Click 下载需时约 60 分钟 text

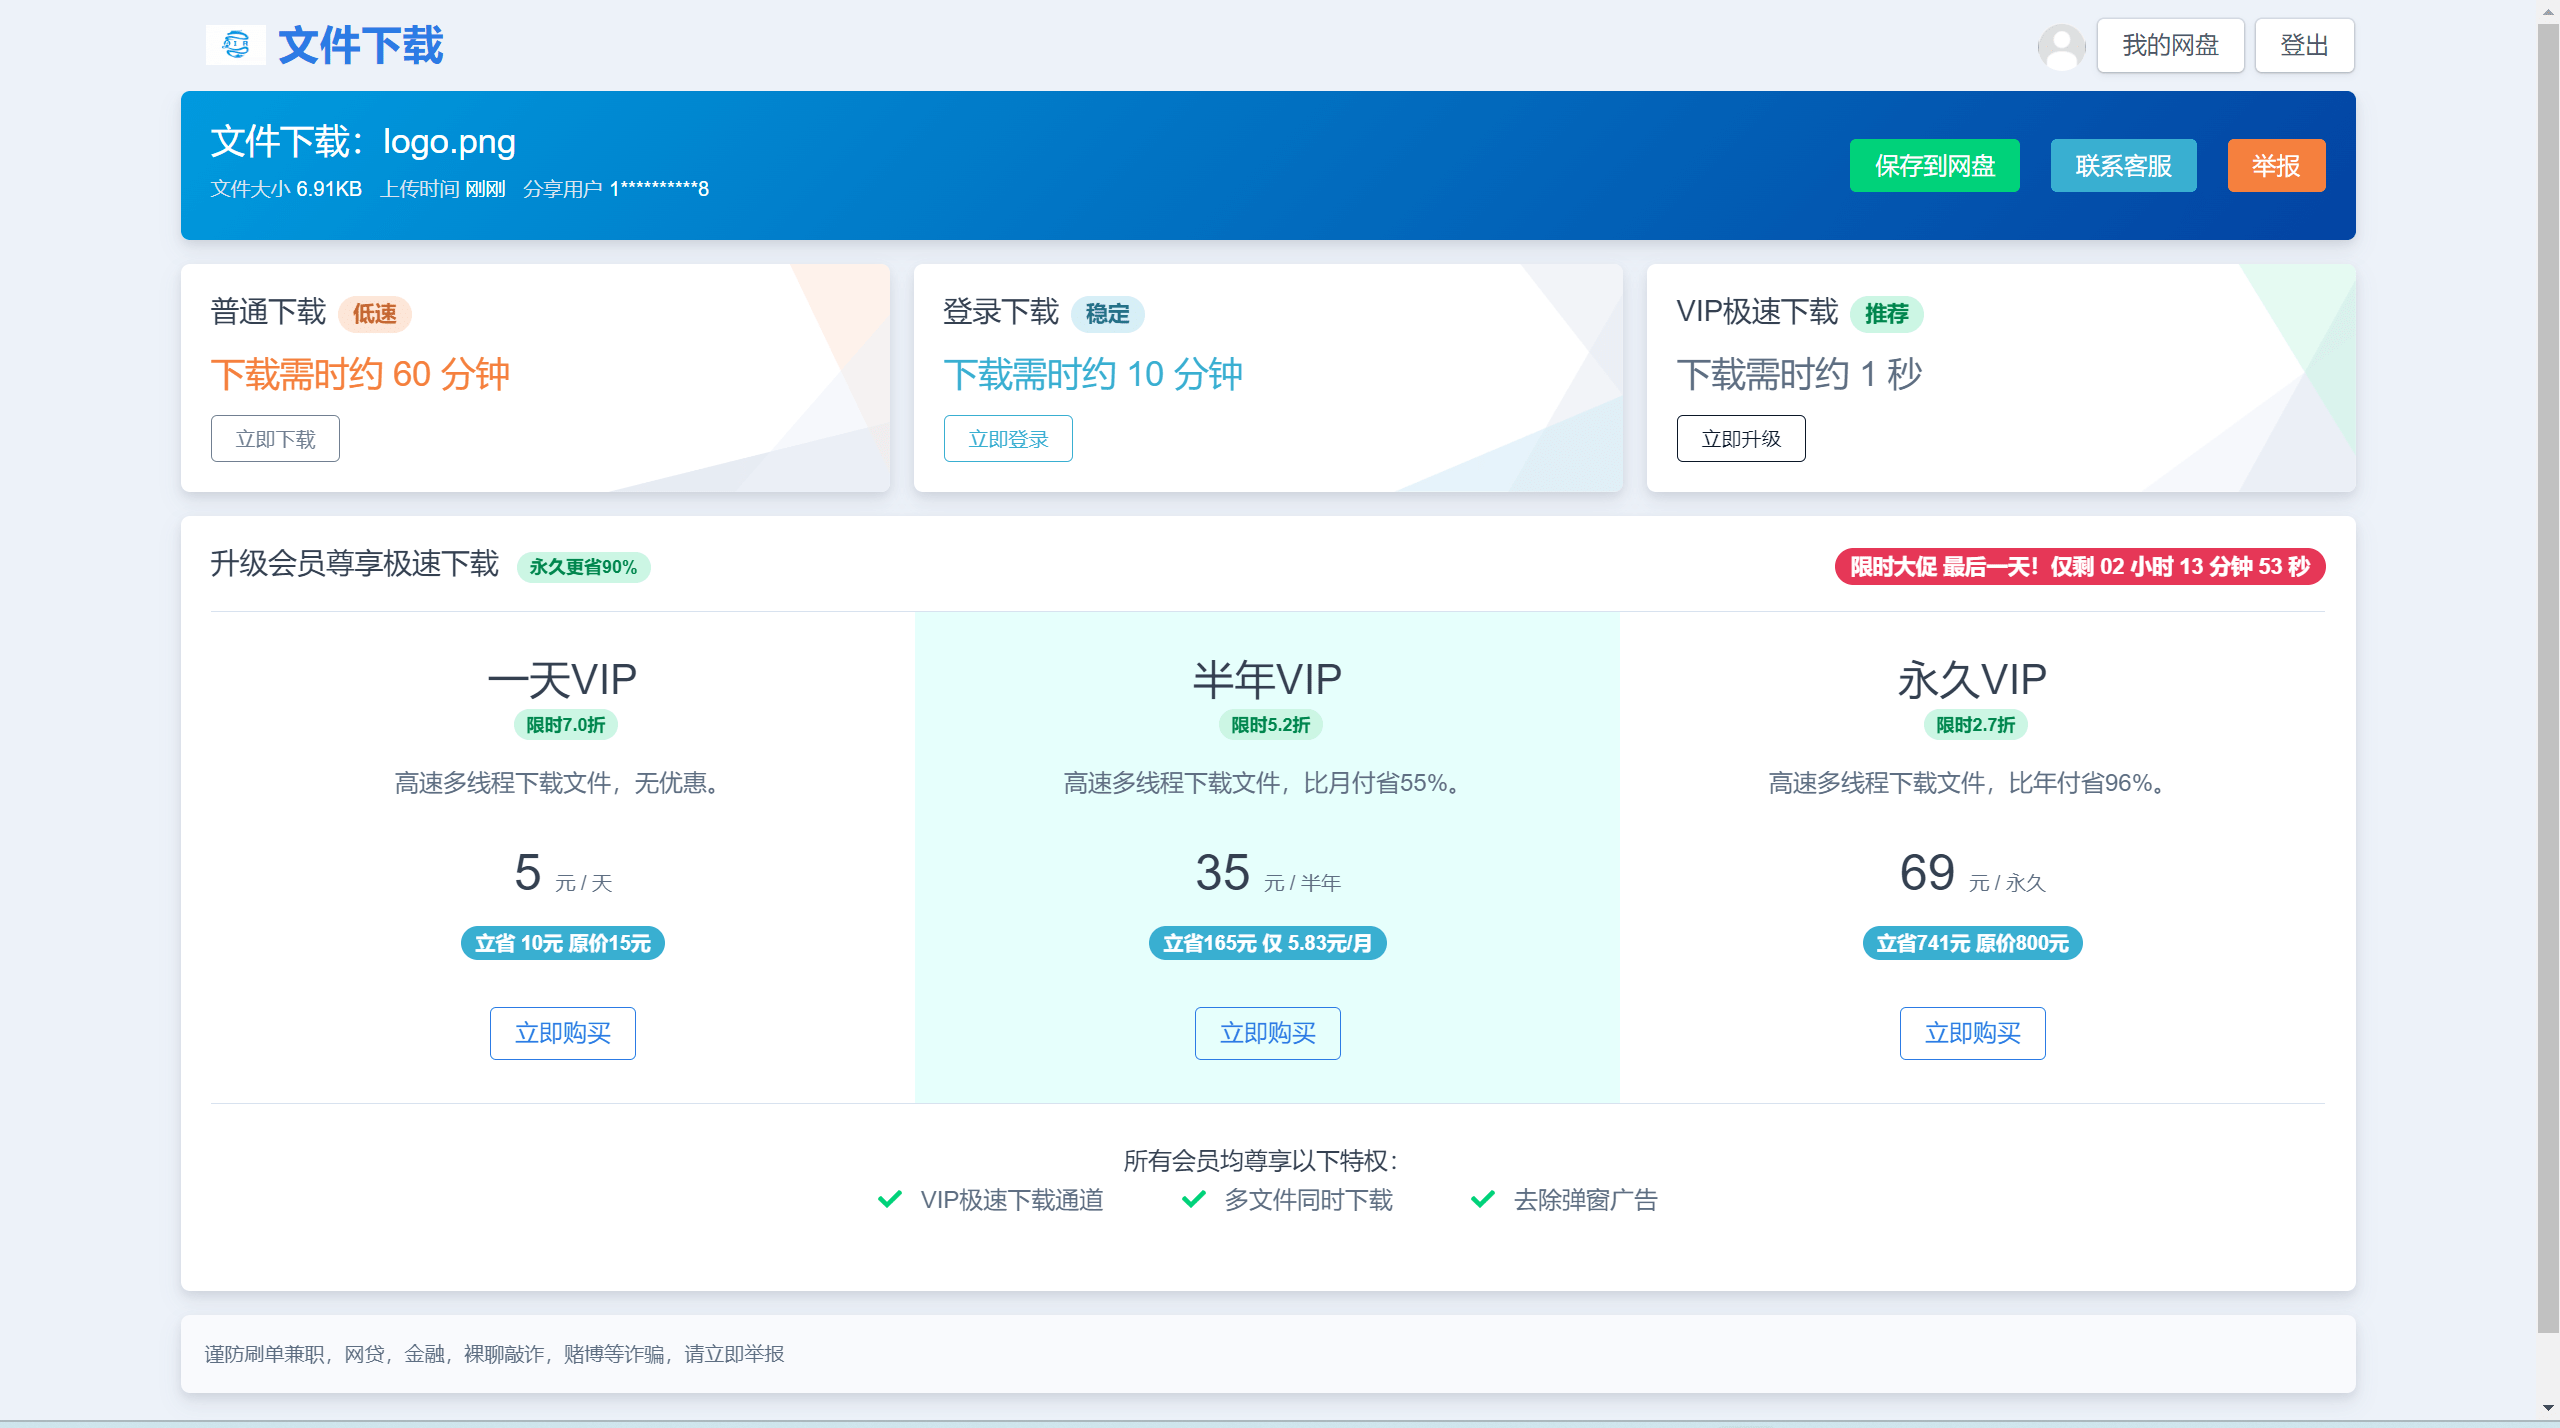(361, 374)
